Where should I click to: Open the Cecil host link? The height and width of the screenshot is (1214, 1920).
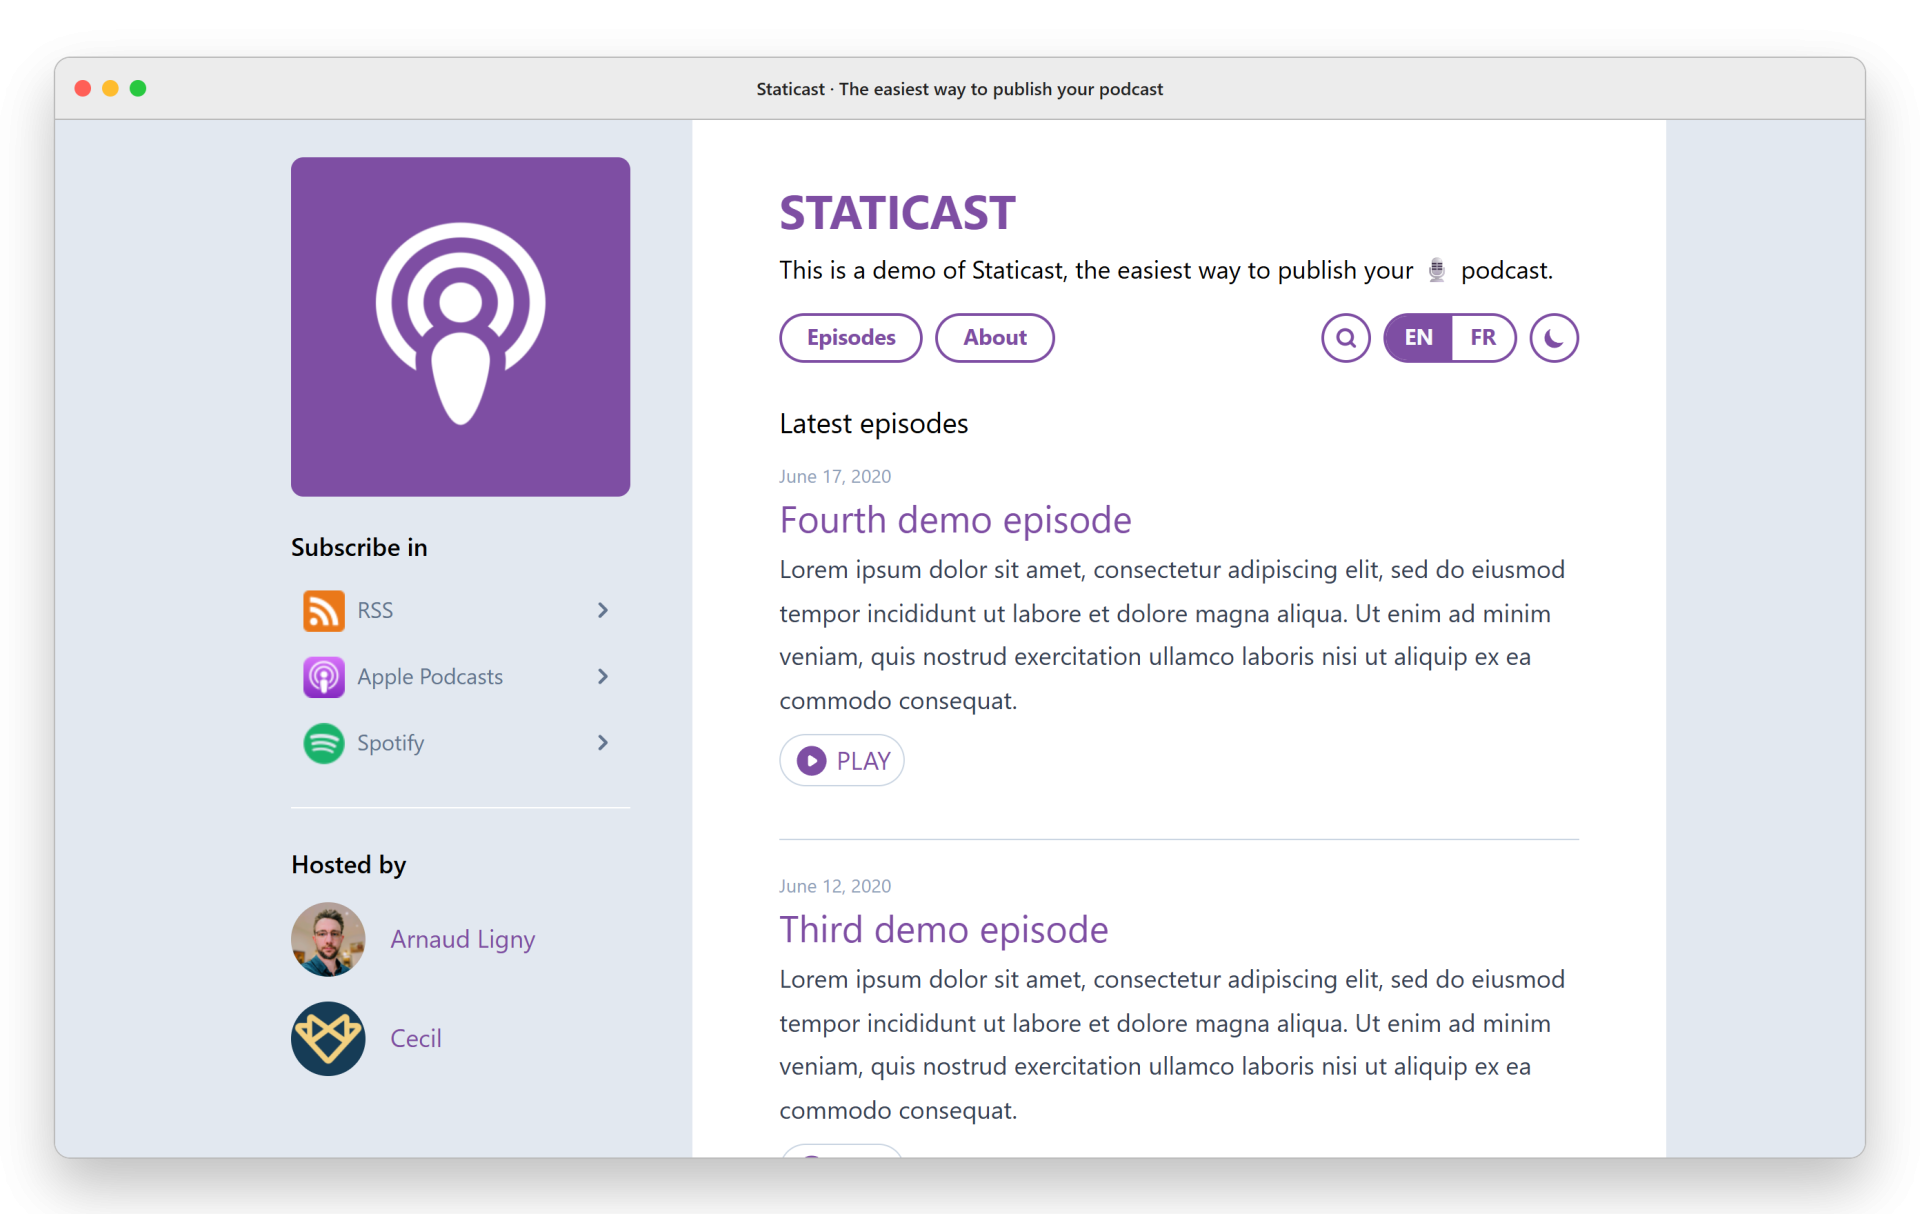[x=416, y=1039]
